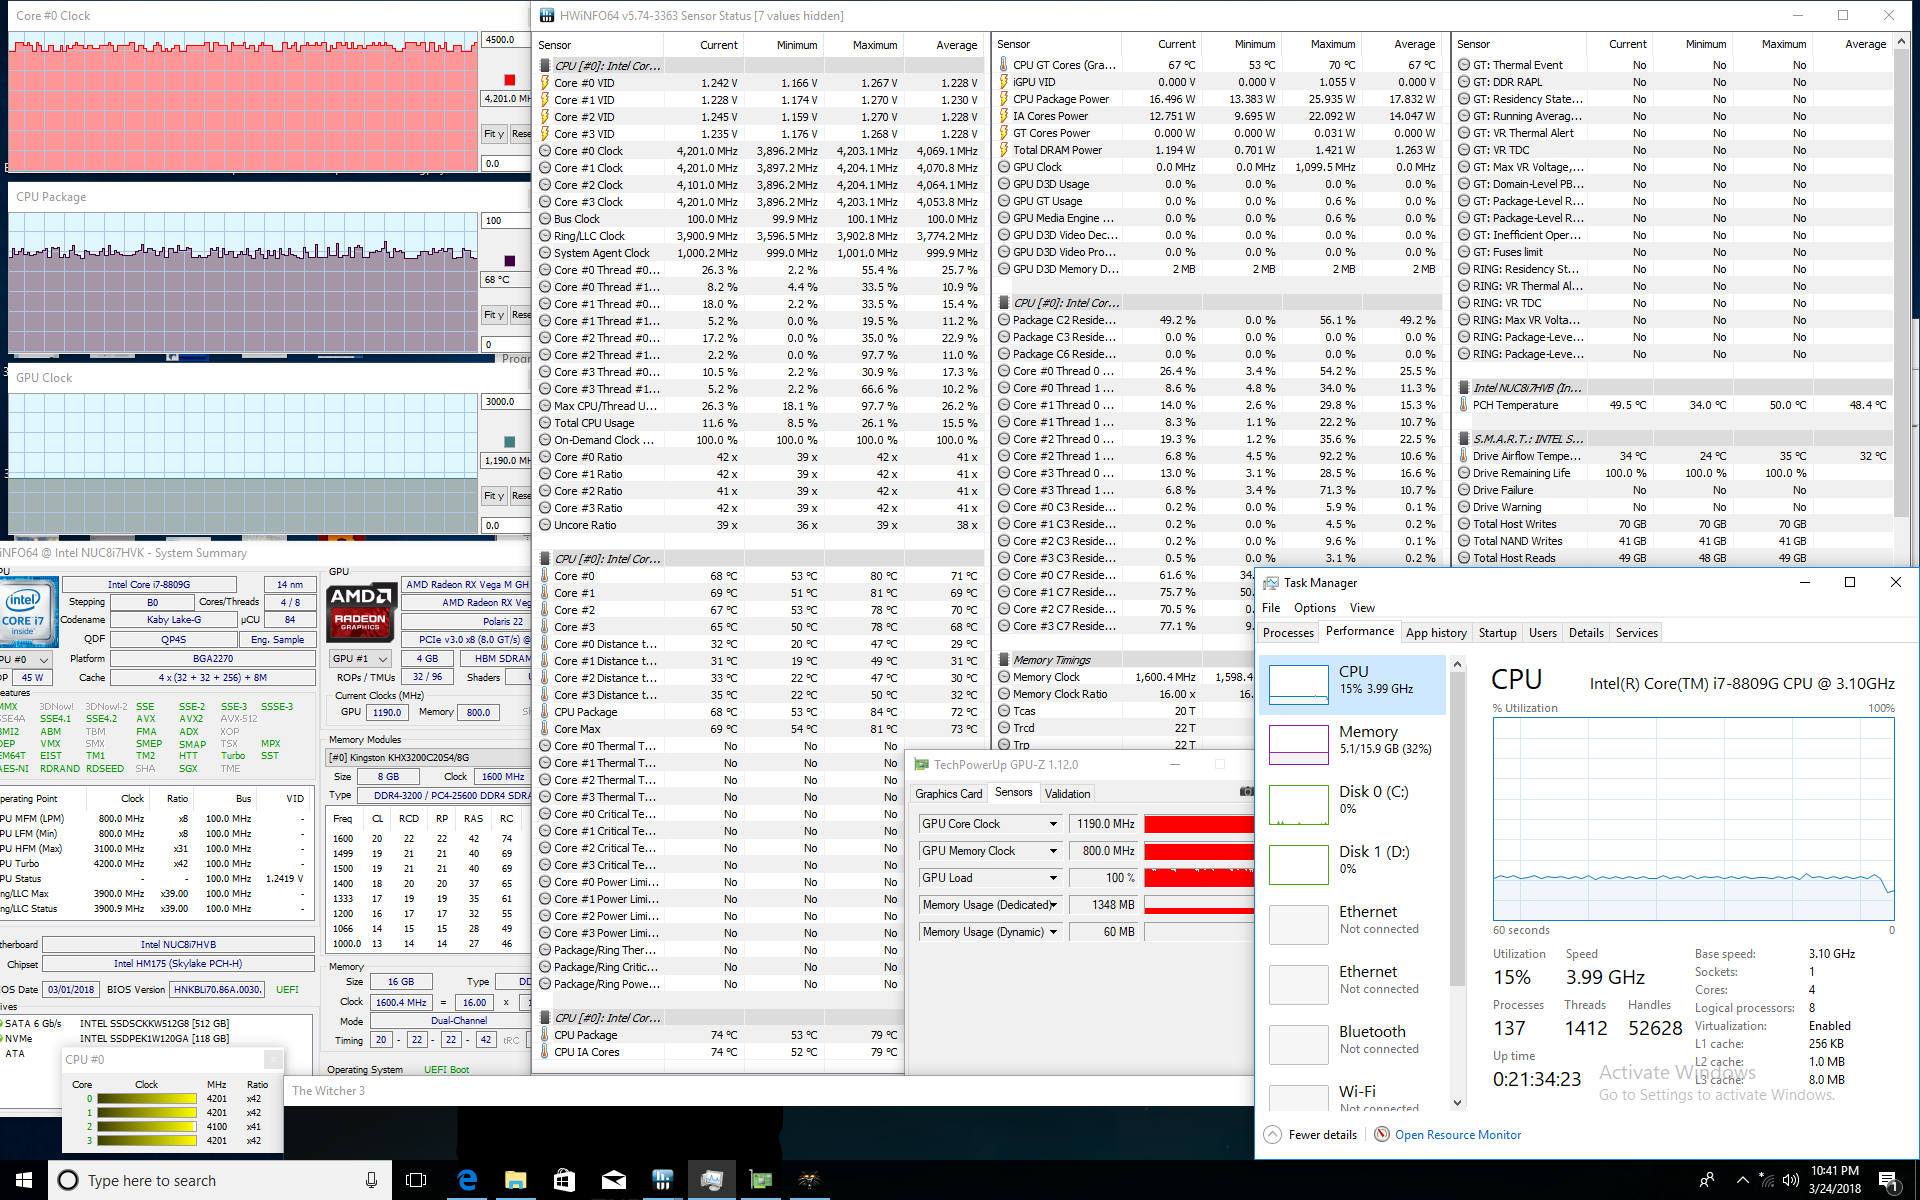This screenshot has height=1200, width=1920.
Task: Click the Cortana microphone icon
Action: pos(371,1180)
